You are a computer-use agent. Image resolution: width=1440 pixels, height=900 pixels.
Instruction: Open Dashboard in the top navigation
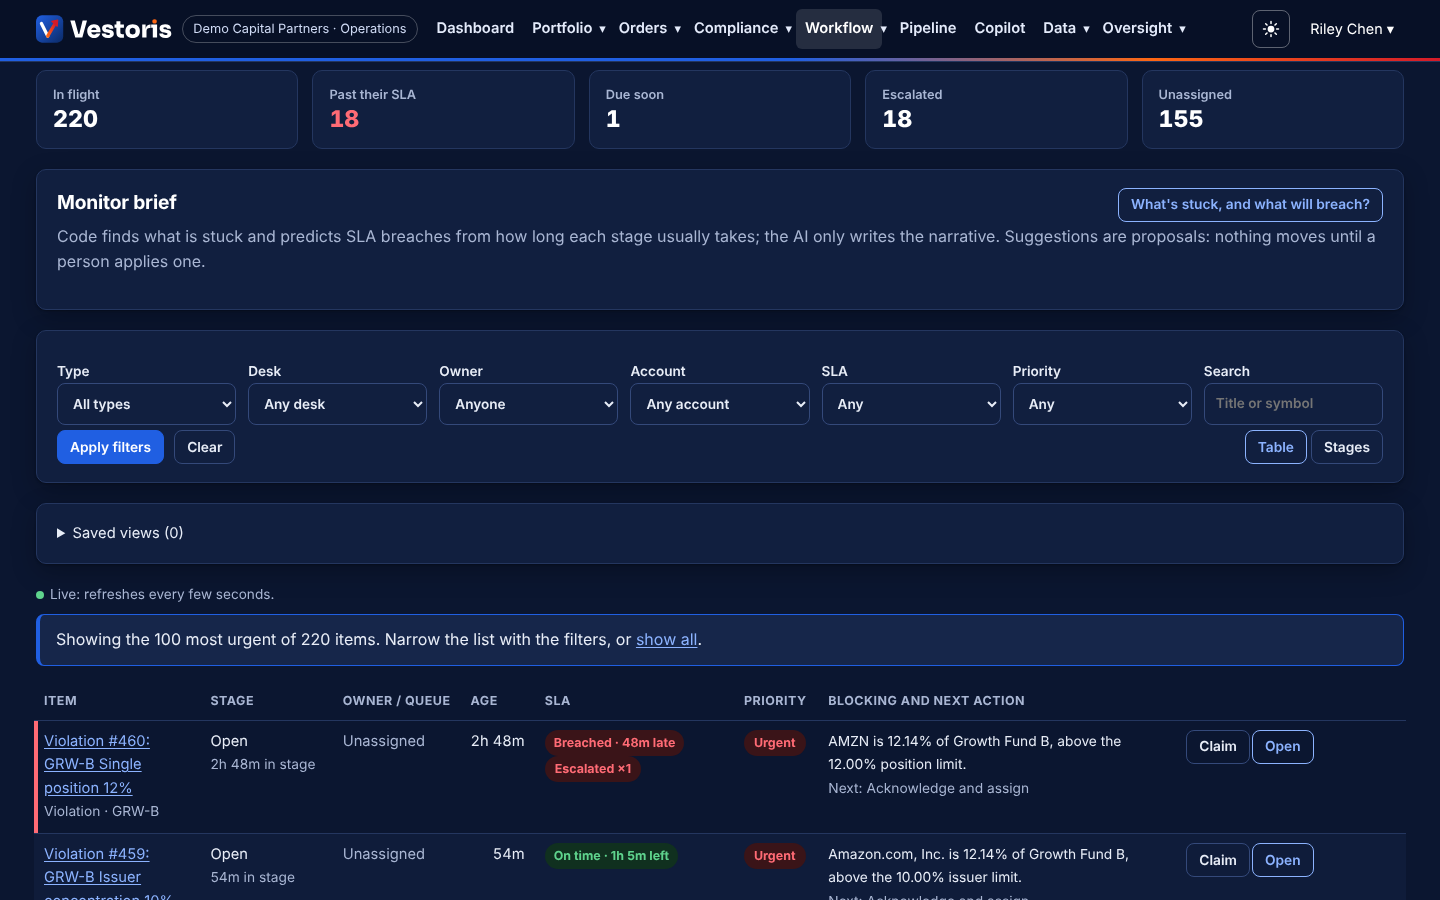pyautogui.click(x=475, y=28)
